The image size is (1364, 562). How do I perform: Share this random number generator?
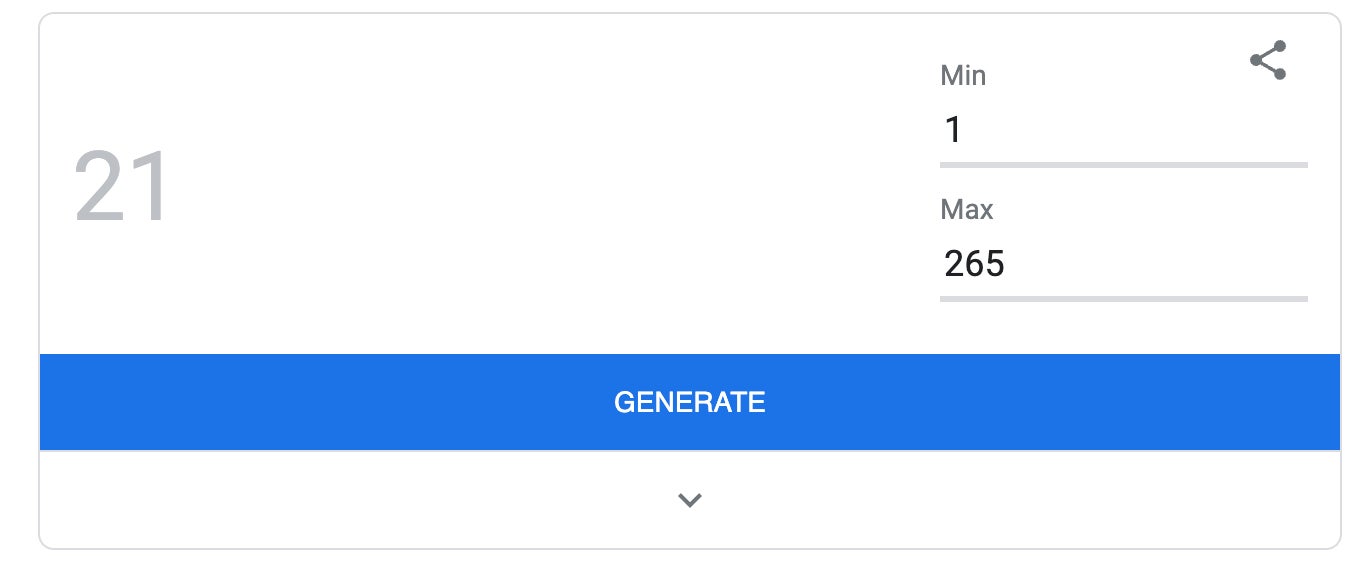tap(1268, 61)
